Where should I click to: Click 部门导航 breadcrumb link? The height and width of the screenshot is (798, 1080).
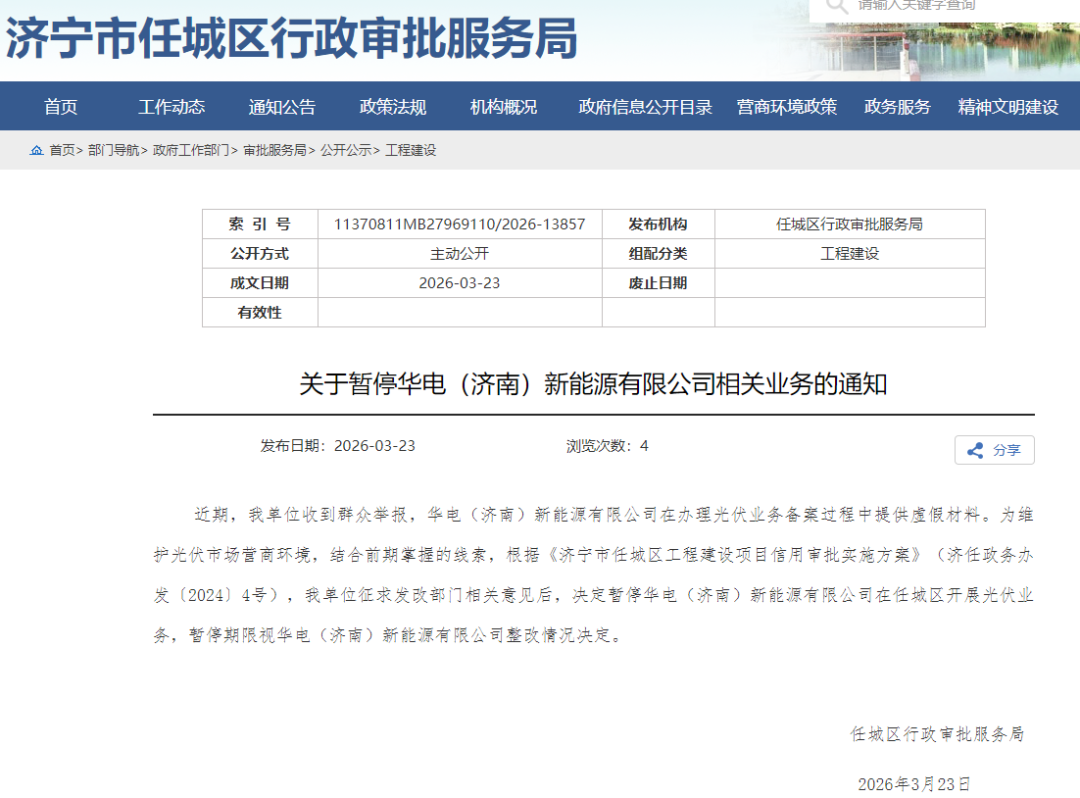[x=113, y=151]
